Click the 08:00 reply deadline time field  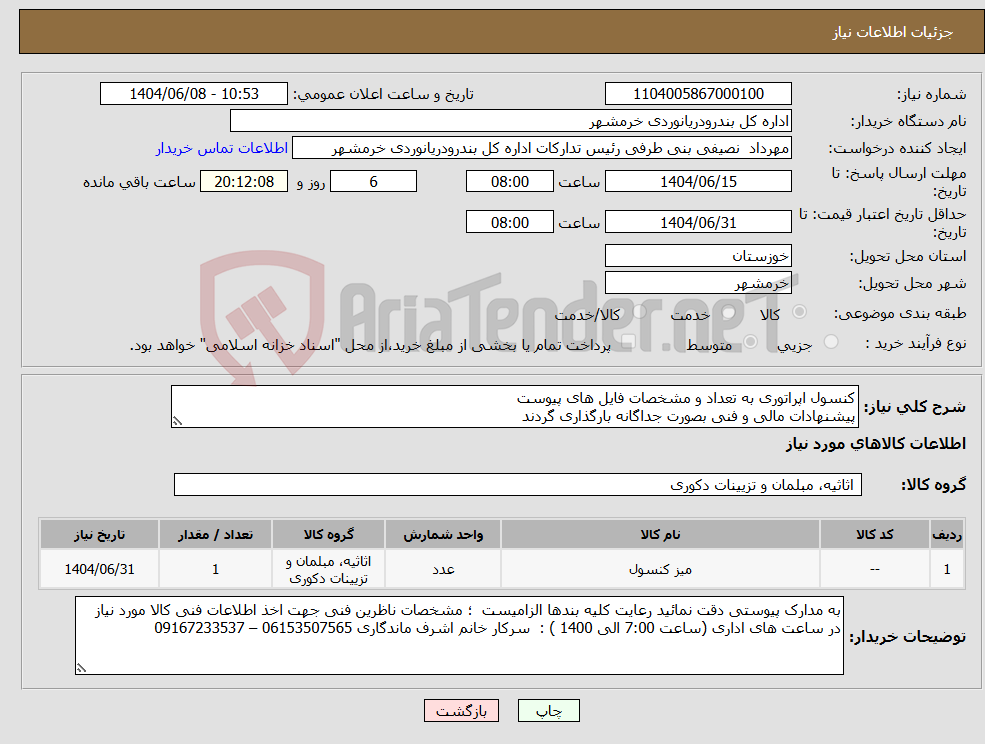click(509, 181)
